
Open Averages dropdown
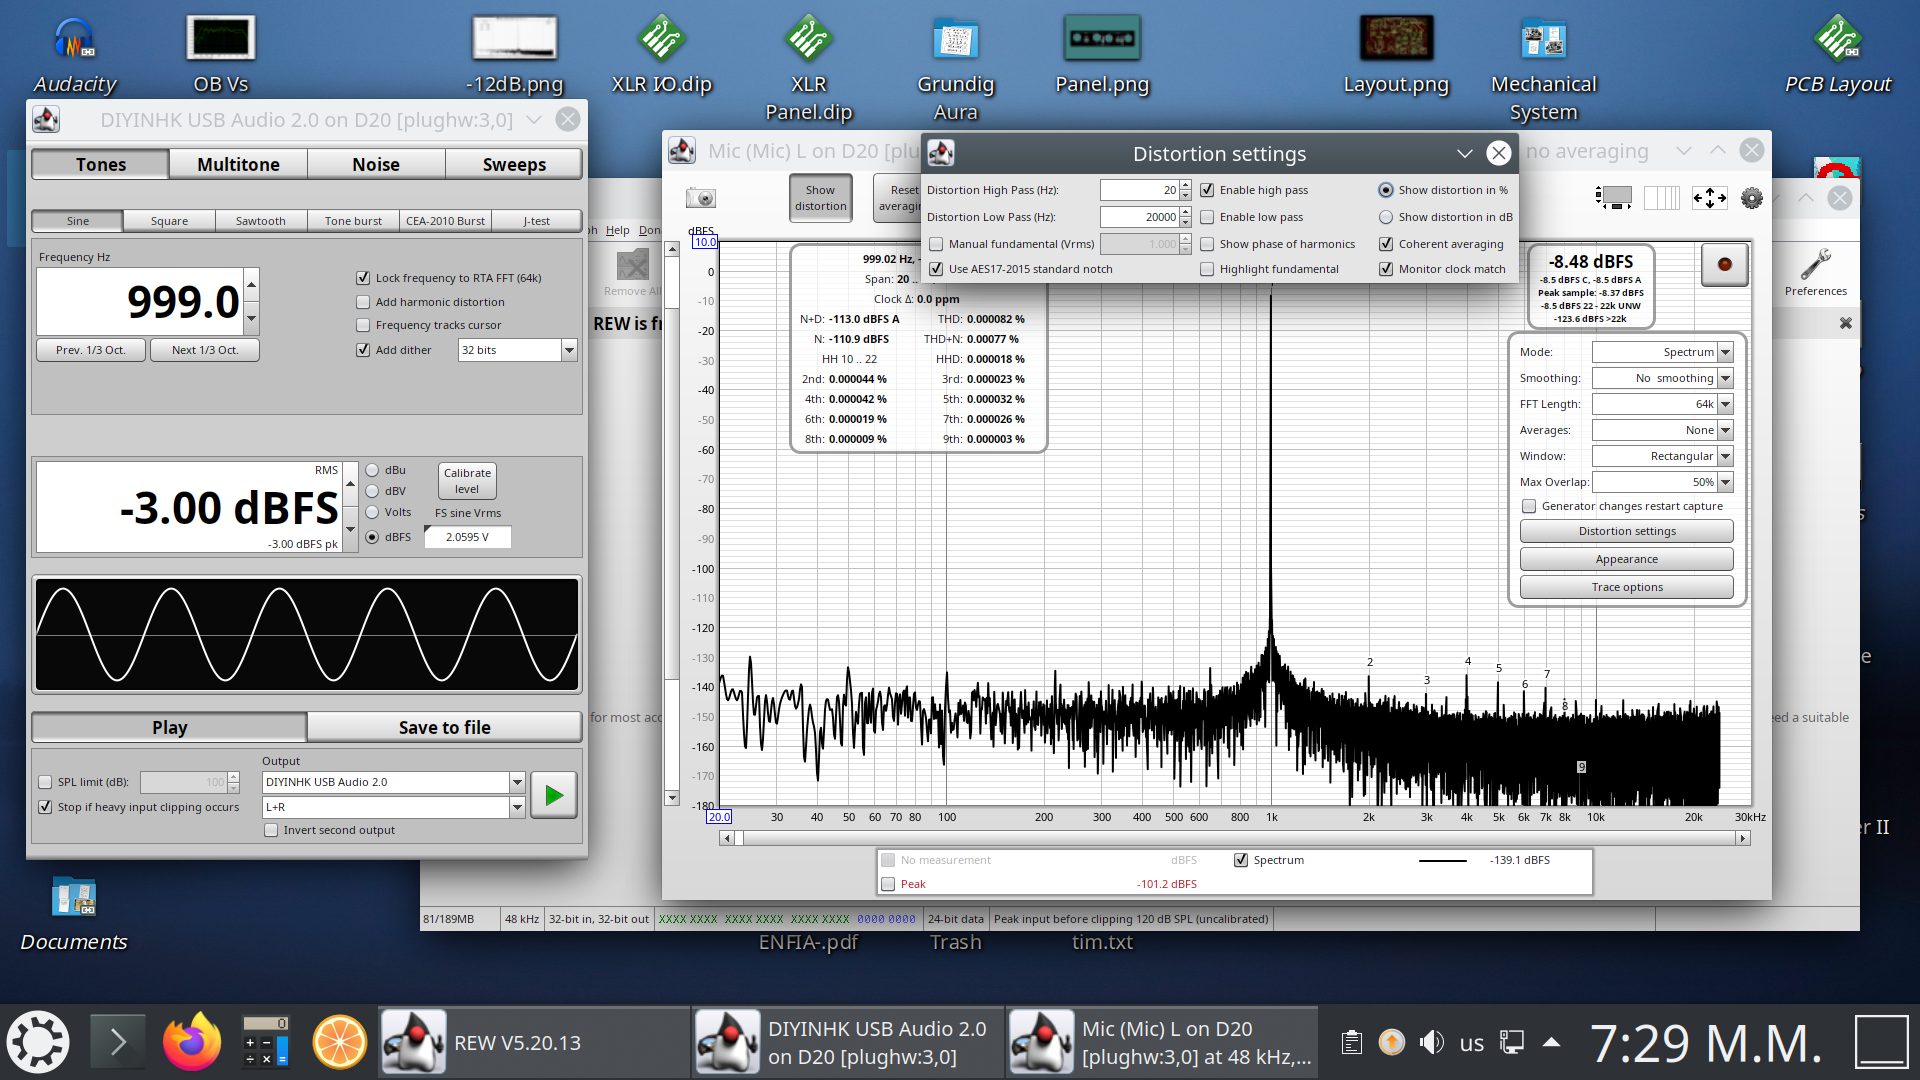1662,430
